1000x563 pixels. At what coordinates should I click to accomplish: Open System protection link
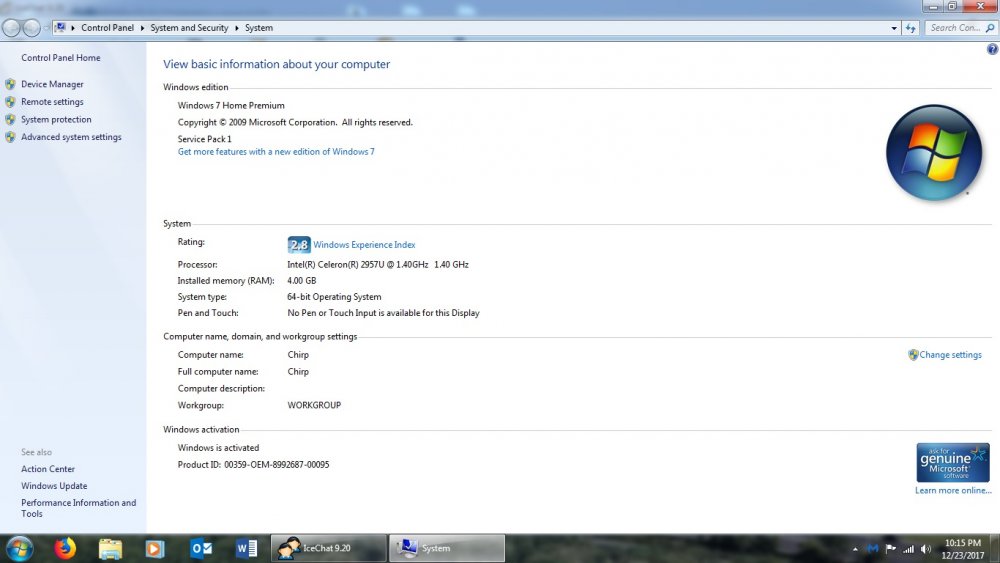pos(56,119)
